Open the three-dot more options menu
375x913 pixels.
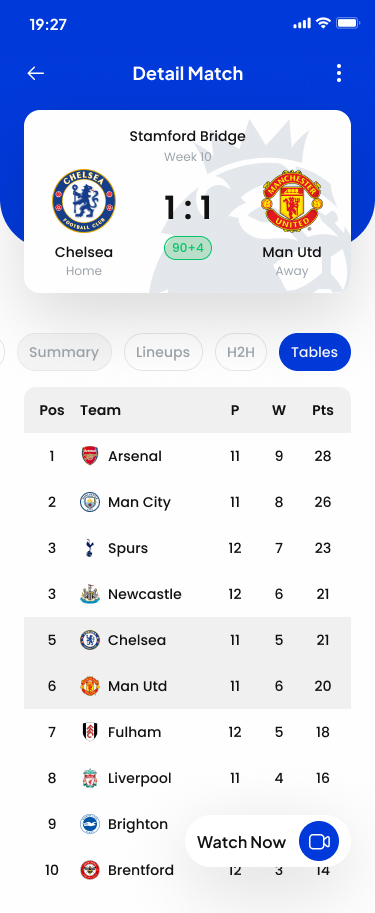pos(339,73)
